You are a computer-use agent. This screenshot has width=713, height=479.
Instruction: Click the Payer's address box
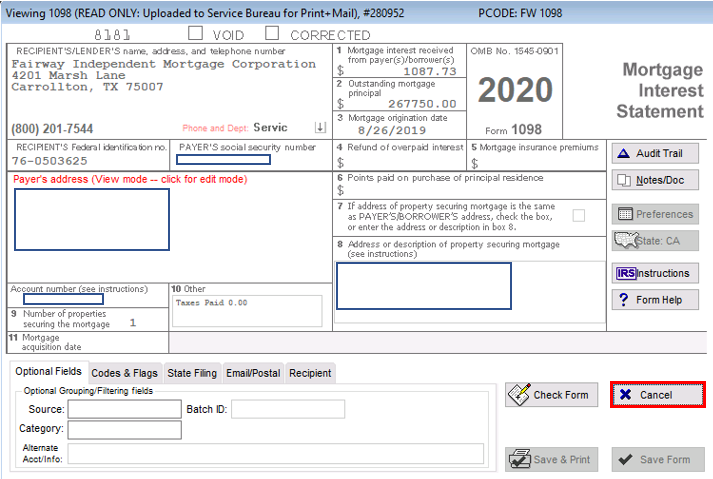pyautogui.click(x=92, y=220)
